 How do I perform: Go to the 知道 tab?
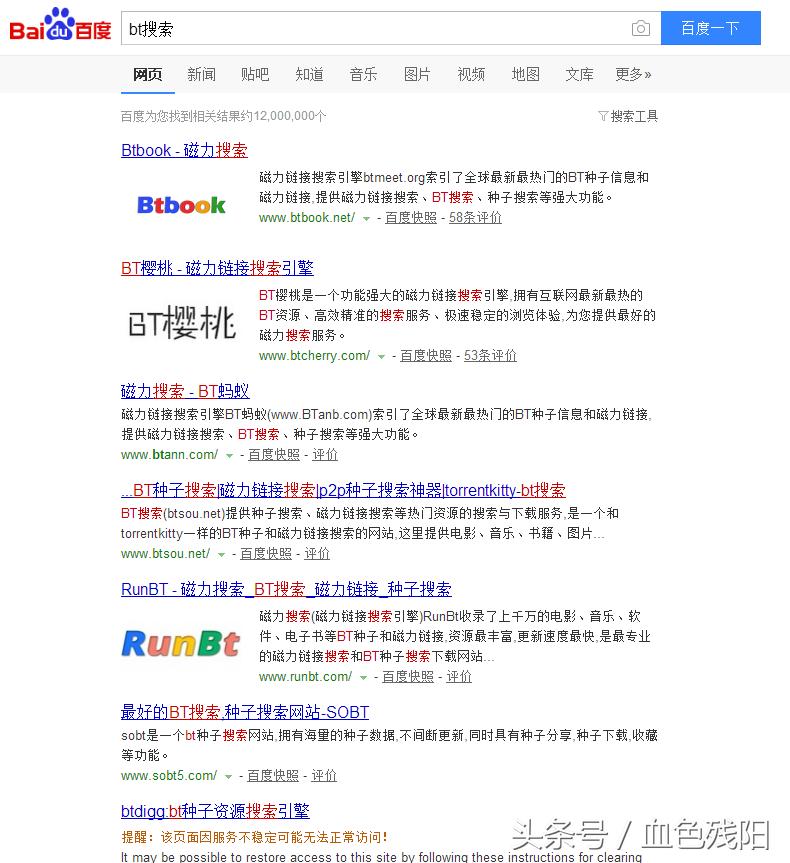[309, 74]
